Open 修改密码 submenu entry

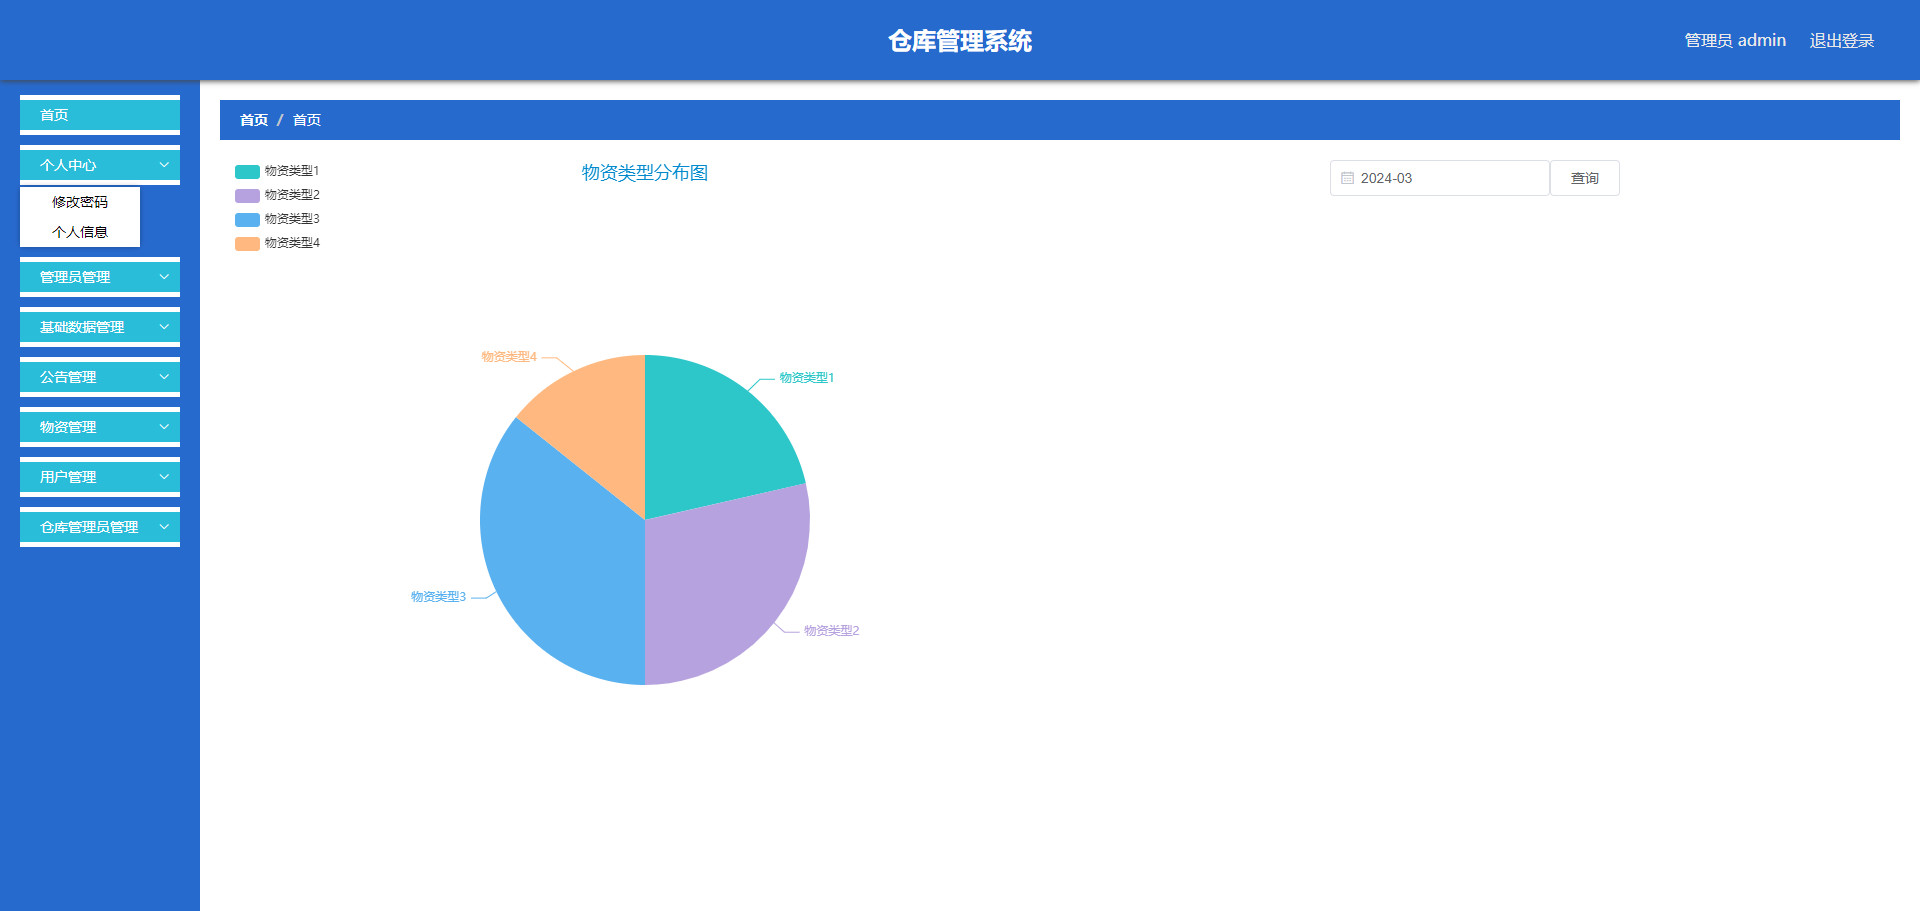(80, 202)
